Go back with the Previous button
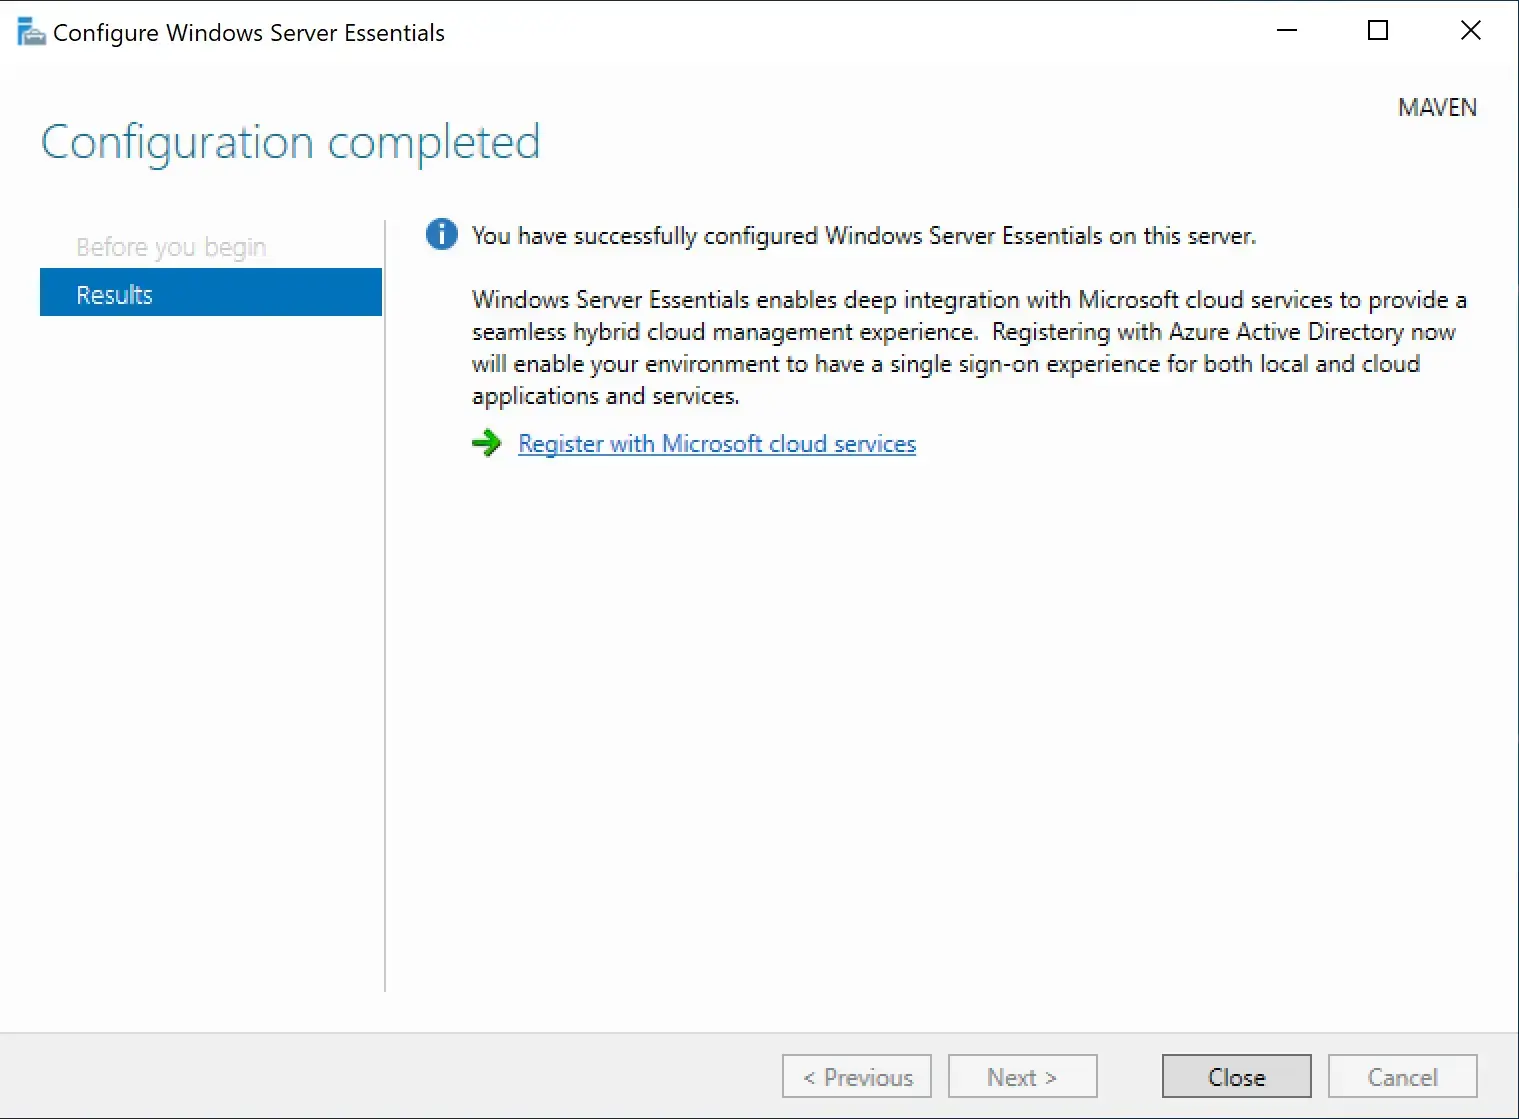Screen dimensions: 1519x1119 (x=857, y=1077)
